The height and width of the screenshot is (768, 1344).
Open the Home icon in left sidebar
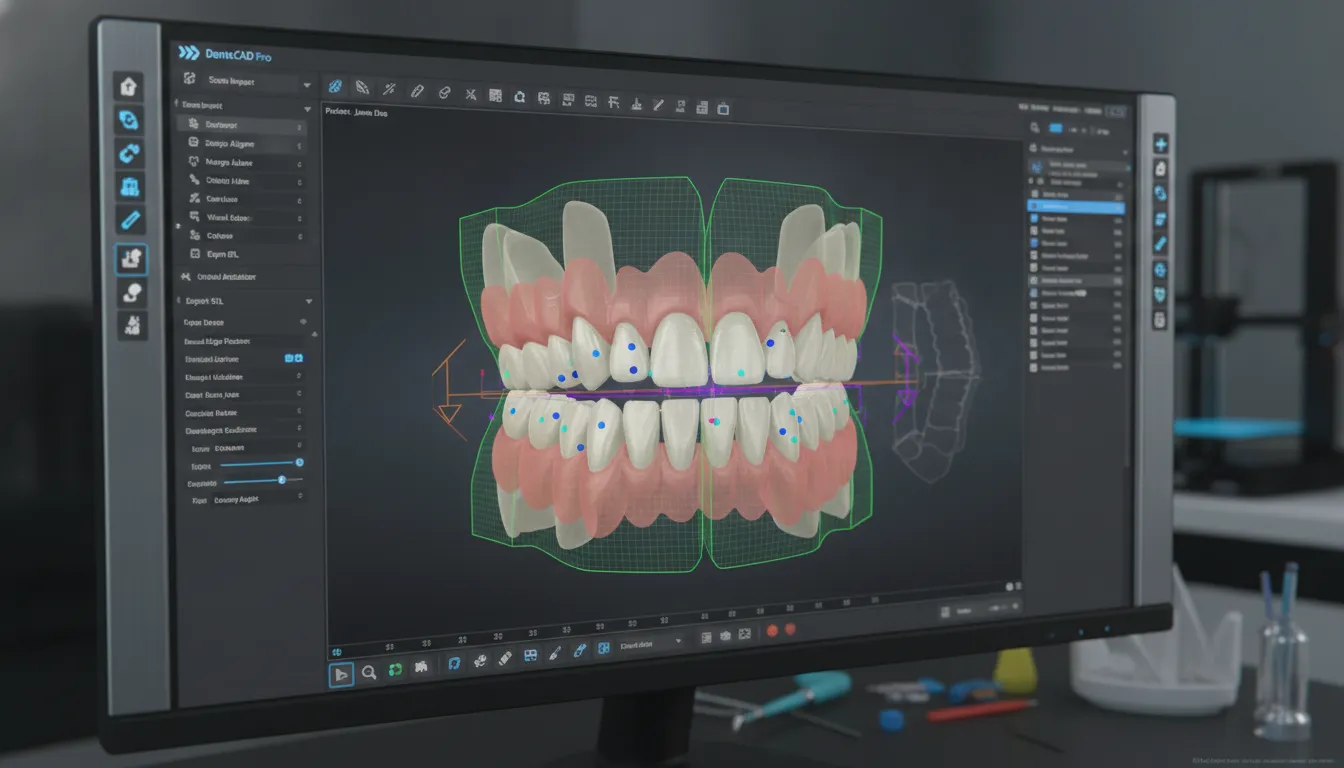point(128,86)
